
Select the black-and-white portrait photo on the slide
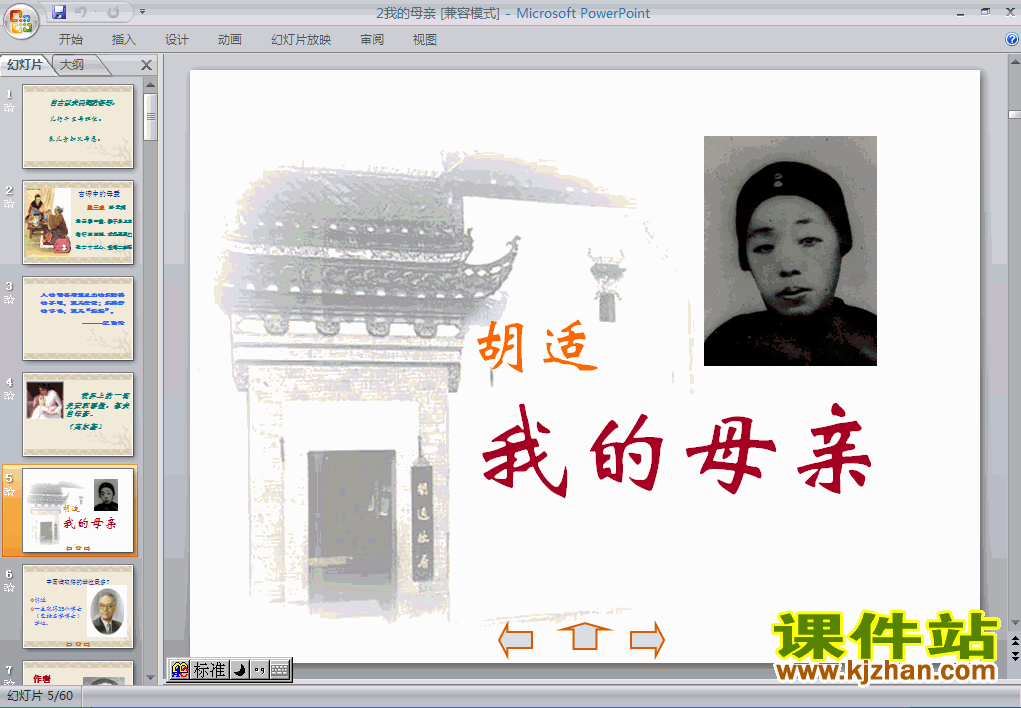tap(790, 251)
